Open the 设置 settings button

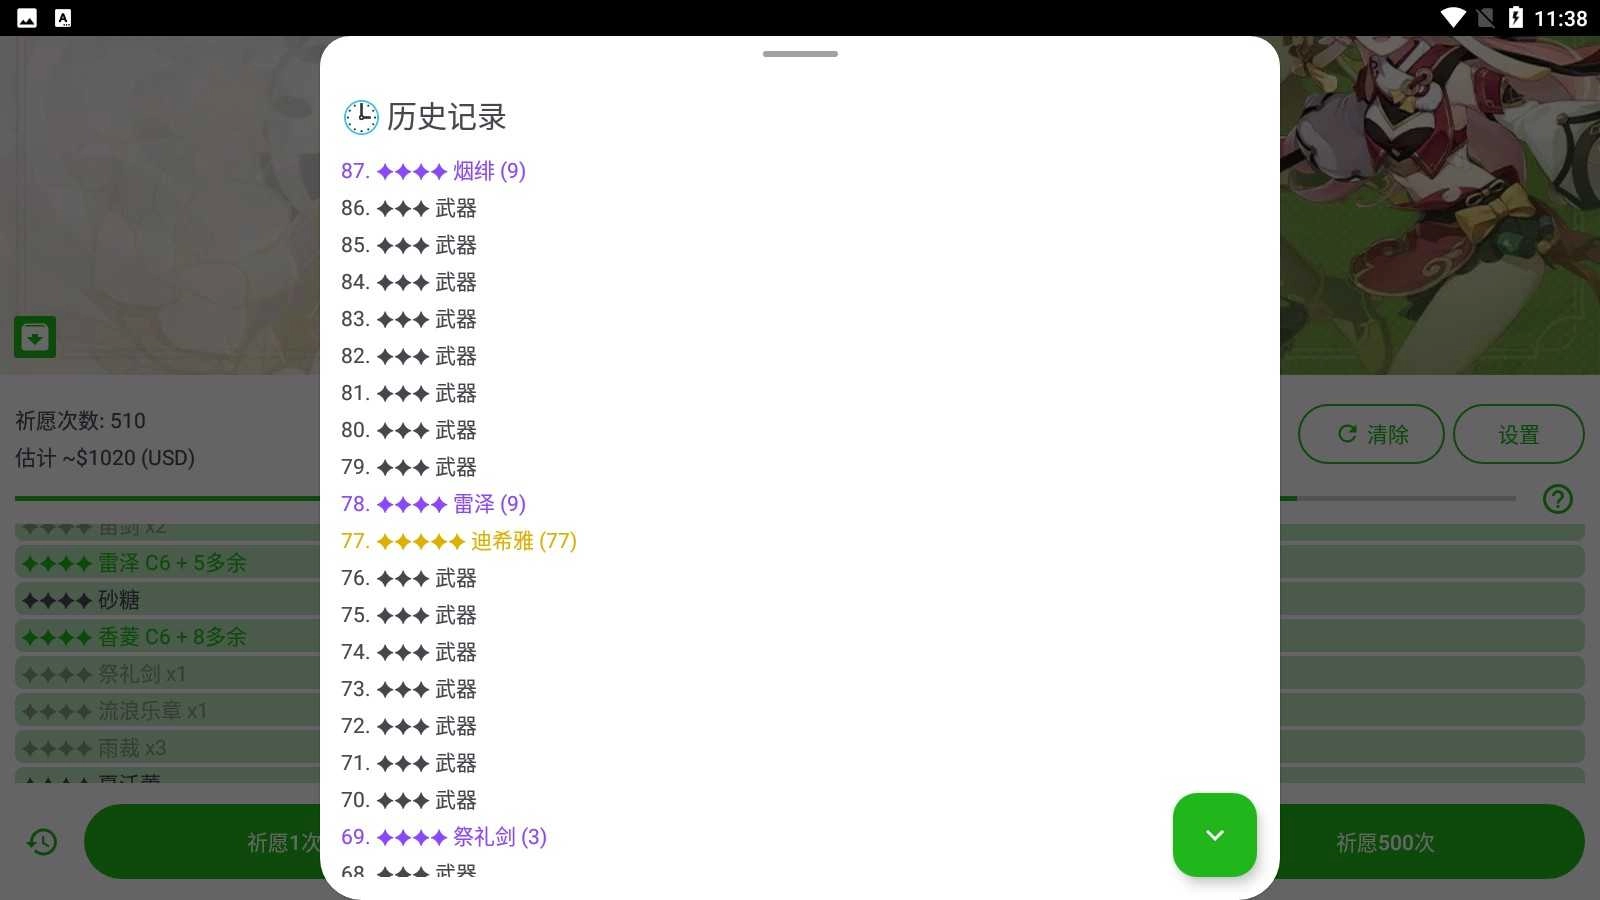click(x=1518, y=434)
